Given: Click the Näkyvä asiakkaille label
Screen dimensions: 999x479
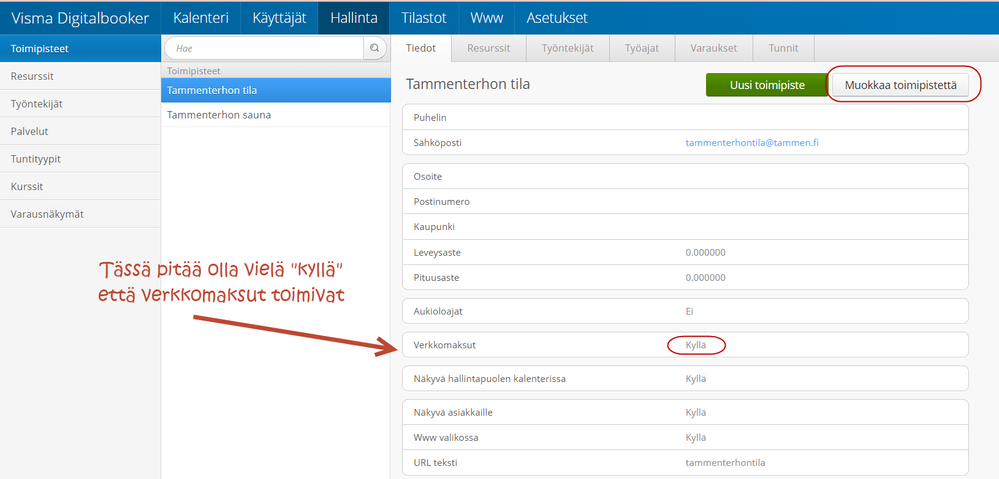Looking at the screenshot, I should pos(453,412).
